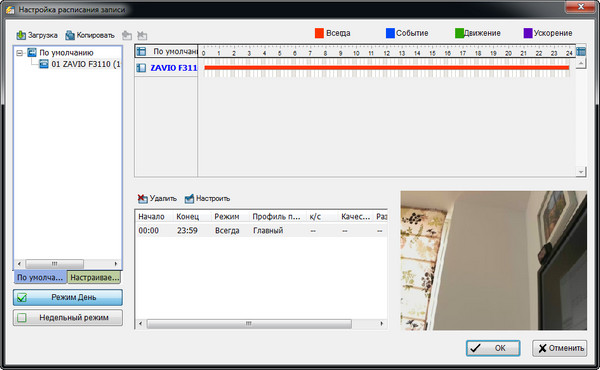Click the Настроить configure icon
600x370 pixels.
pyautogui.click(x=189, y=198)
